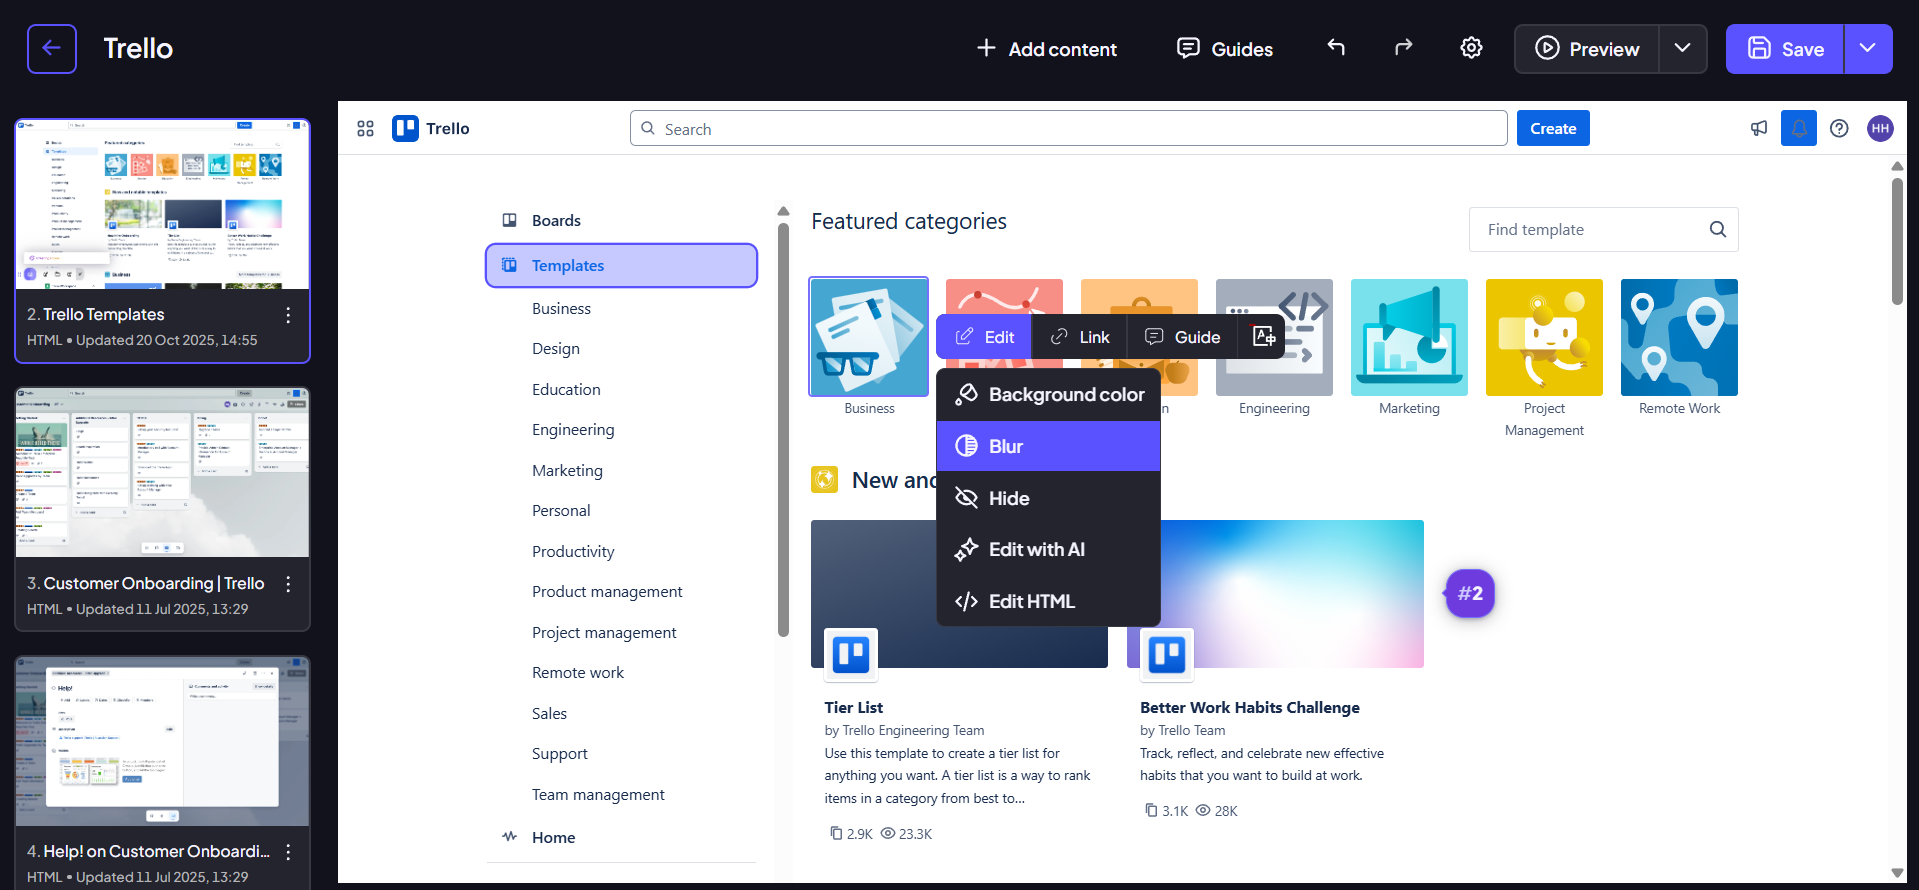
Task: Click the replace image icon in toolbar
Action: point(1263,337)
